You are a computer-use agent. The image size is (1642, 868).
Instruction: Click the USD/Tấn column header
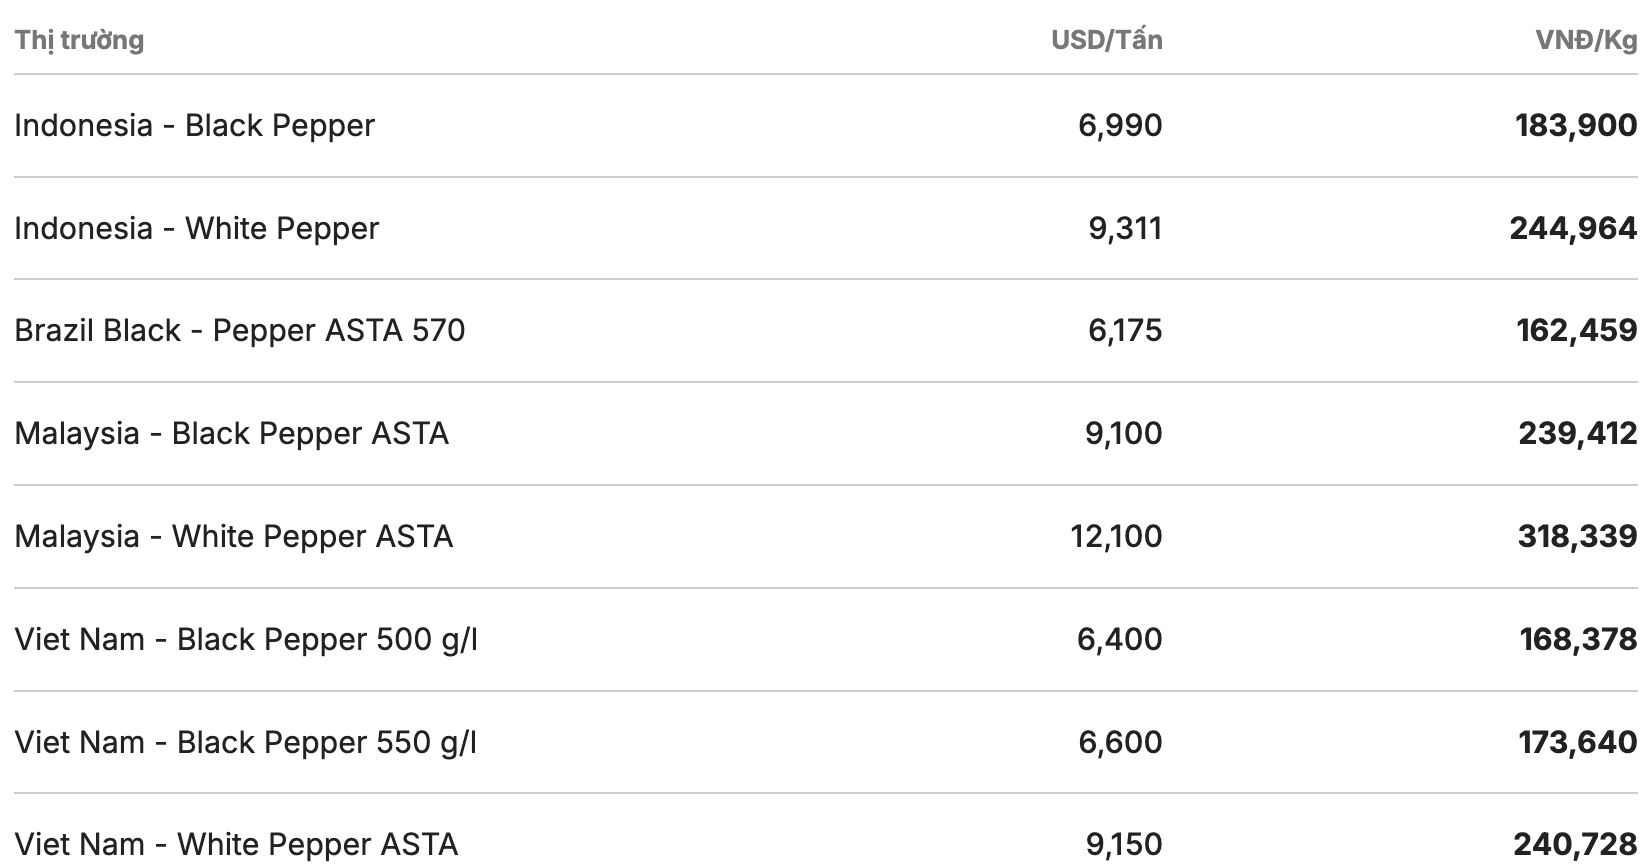point(1106,40)
